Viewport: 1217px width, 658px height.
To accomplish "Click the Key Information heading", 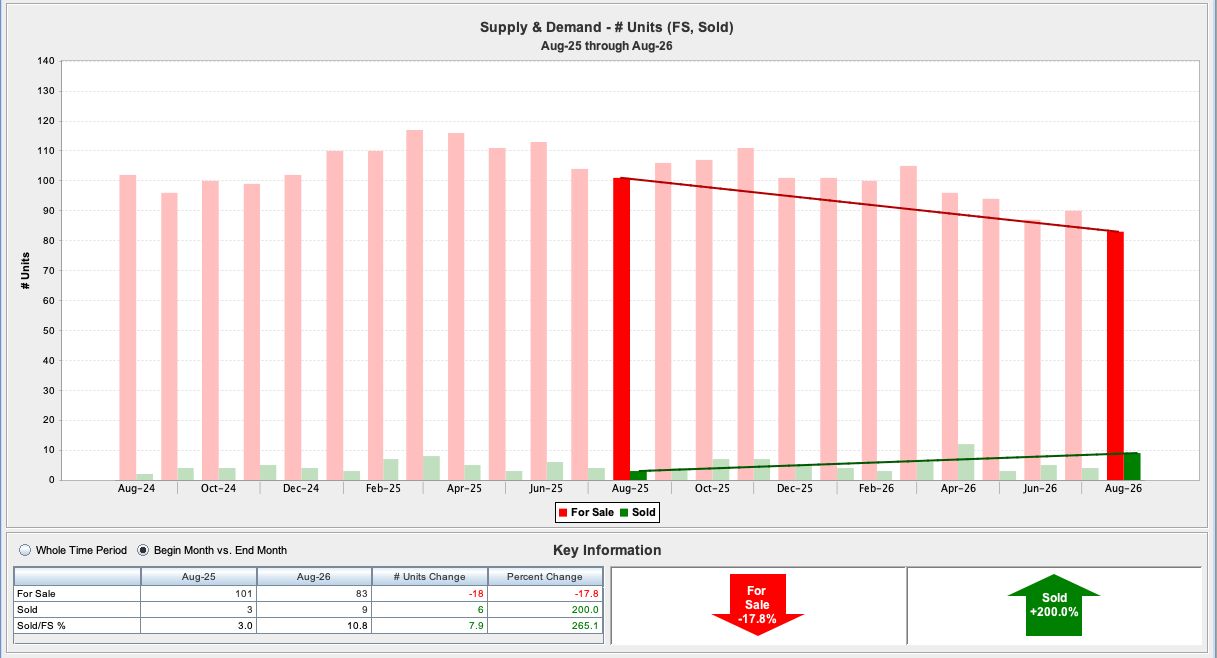I will point(607,550).
